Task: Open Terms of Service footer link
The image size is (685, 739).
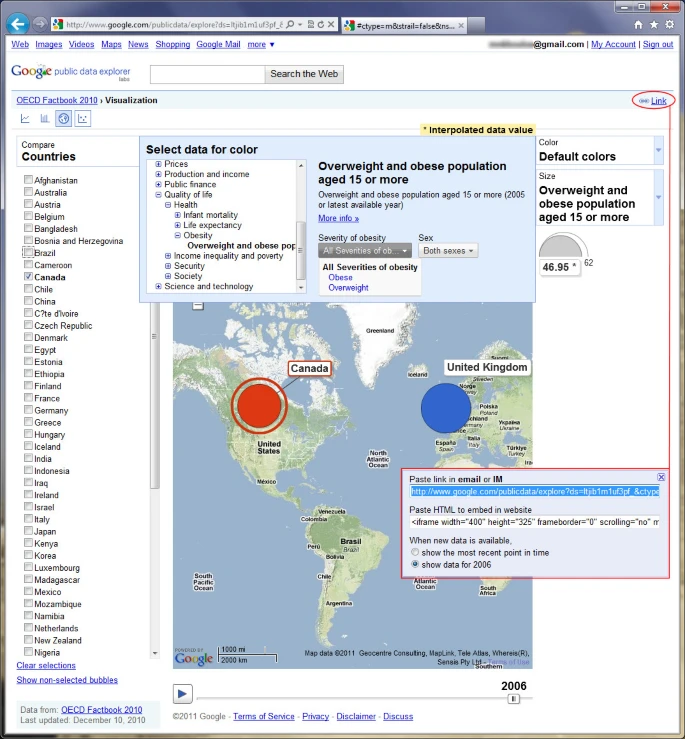Action: coord(264,716)
